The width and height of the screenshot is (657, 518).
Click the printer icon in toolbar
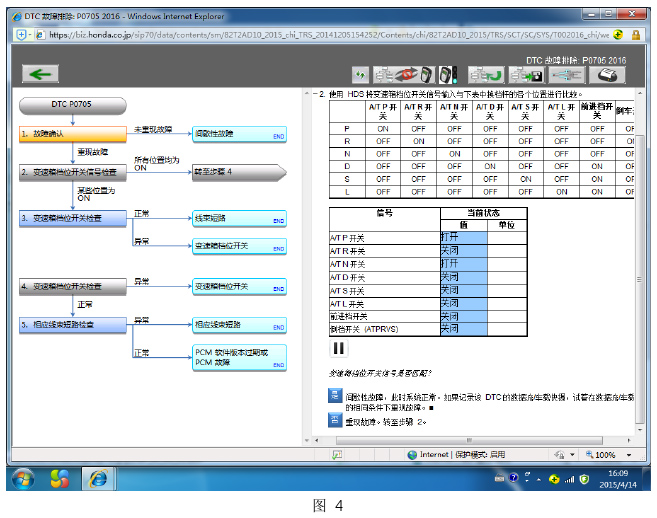[607, 75]
